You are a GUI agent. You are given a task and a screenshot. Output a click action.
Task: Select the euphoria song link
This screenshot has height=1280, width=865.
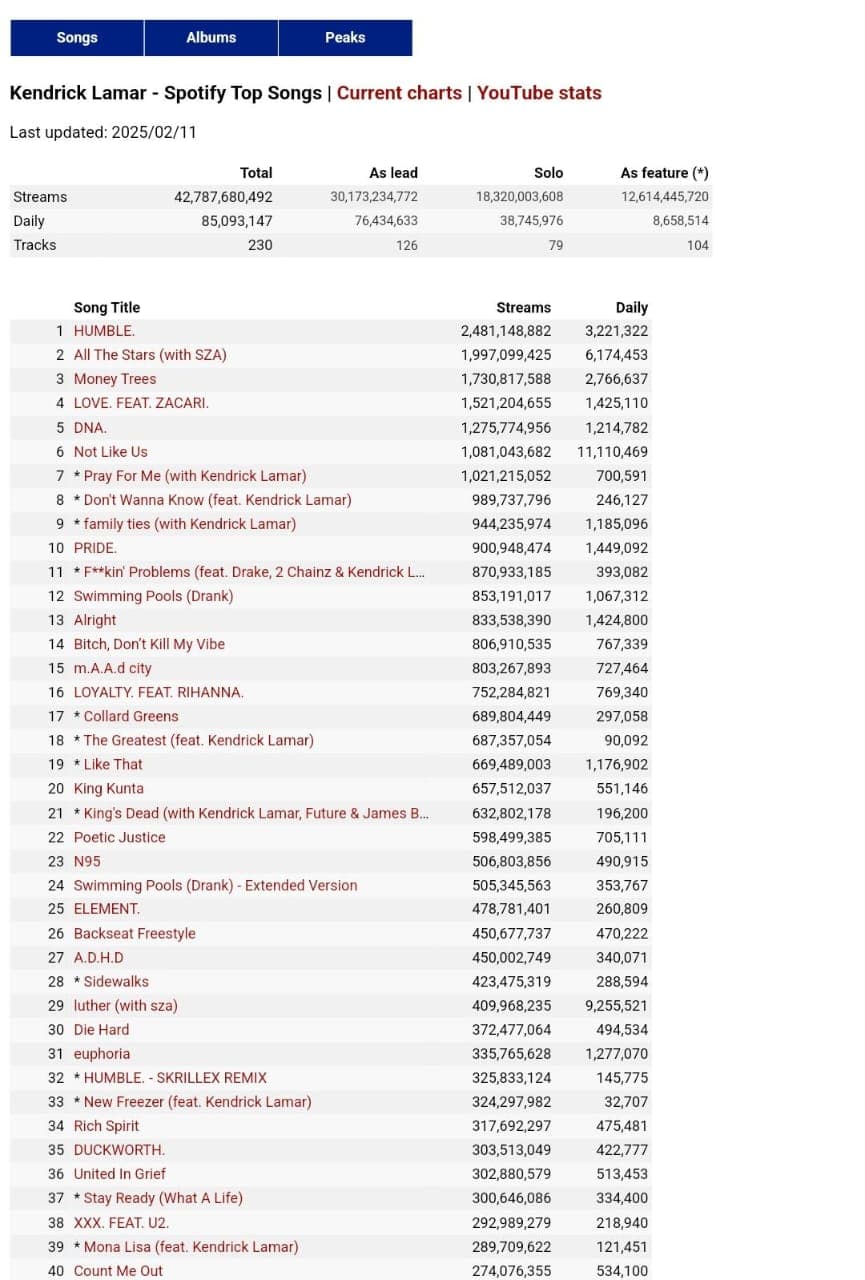click(x=102, y=1054)
